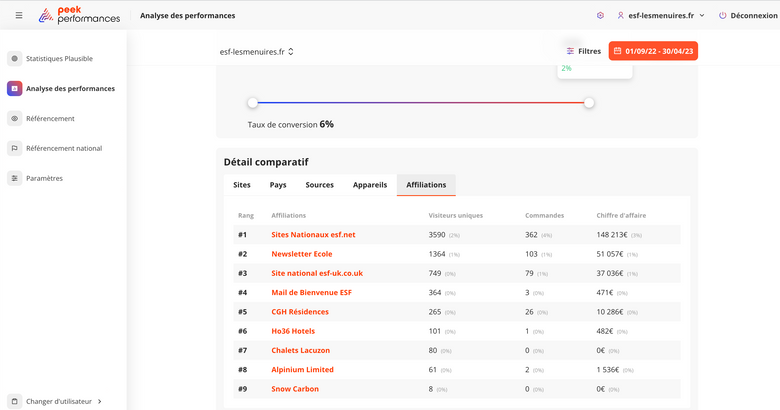Click the 51 057€ revenue value
Viewport: 780px width, 410px height.
pos(610,254)
